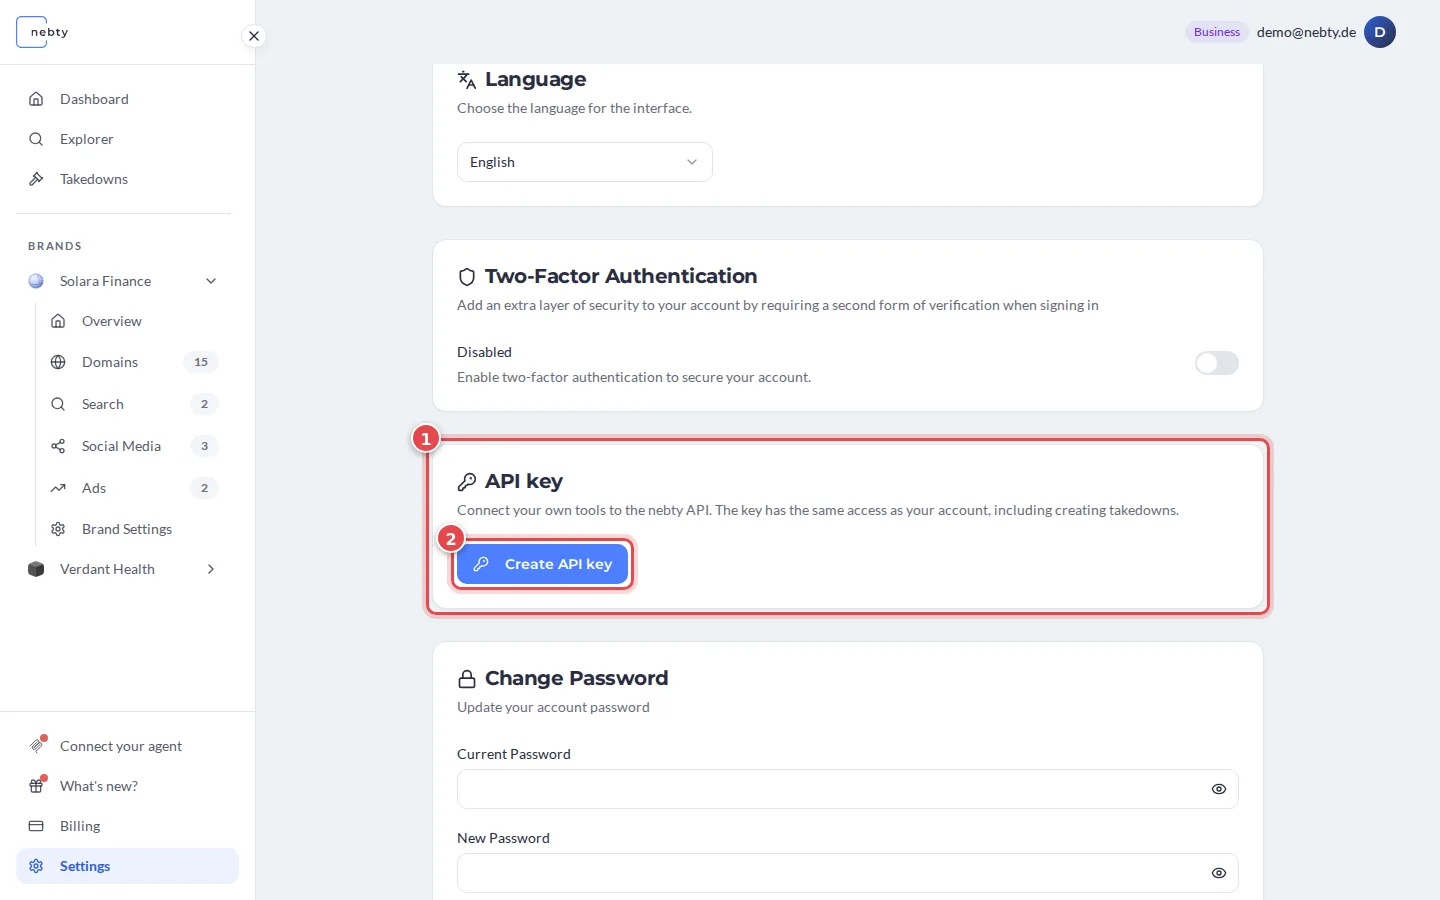Click the Domains globe icon

(x=58, y=362)
